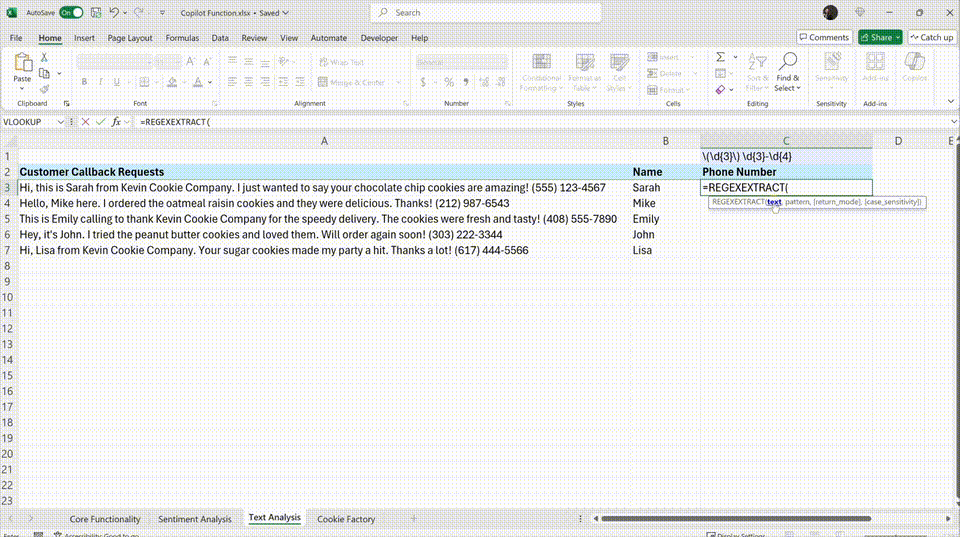Toggle the AutoSave switch
This screenshot has height=537, width=960.
tap(71, 13)
